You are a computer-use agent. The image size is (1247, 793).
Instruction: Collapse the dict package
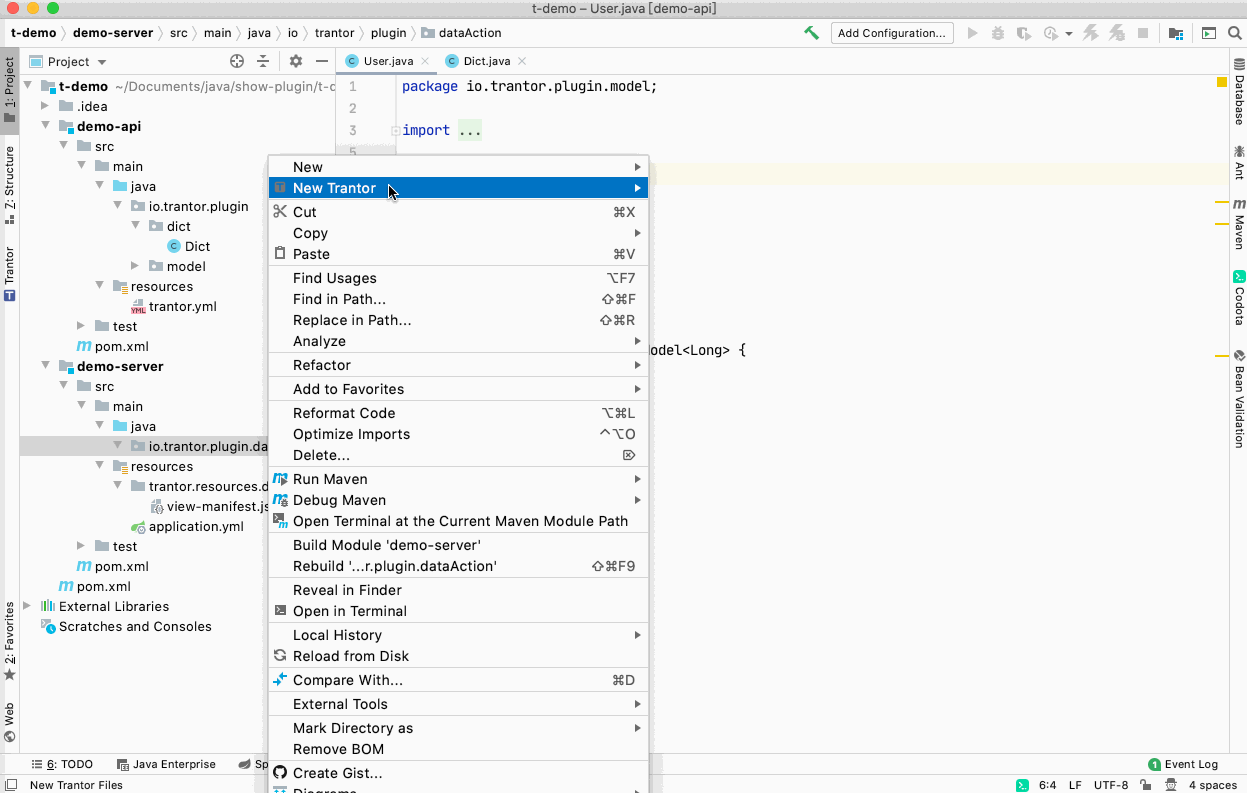pyautogui.click(x=136, y=226)
